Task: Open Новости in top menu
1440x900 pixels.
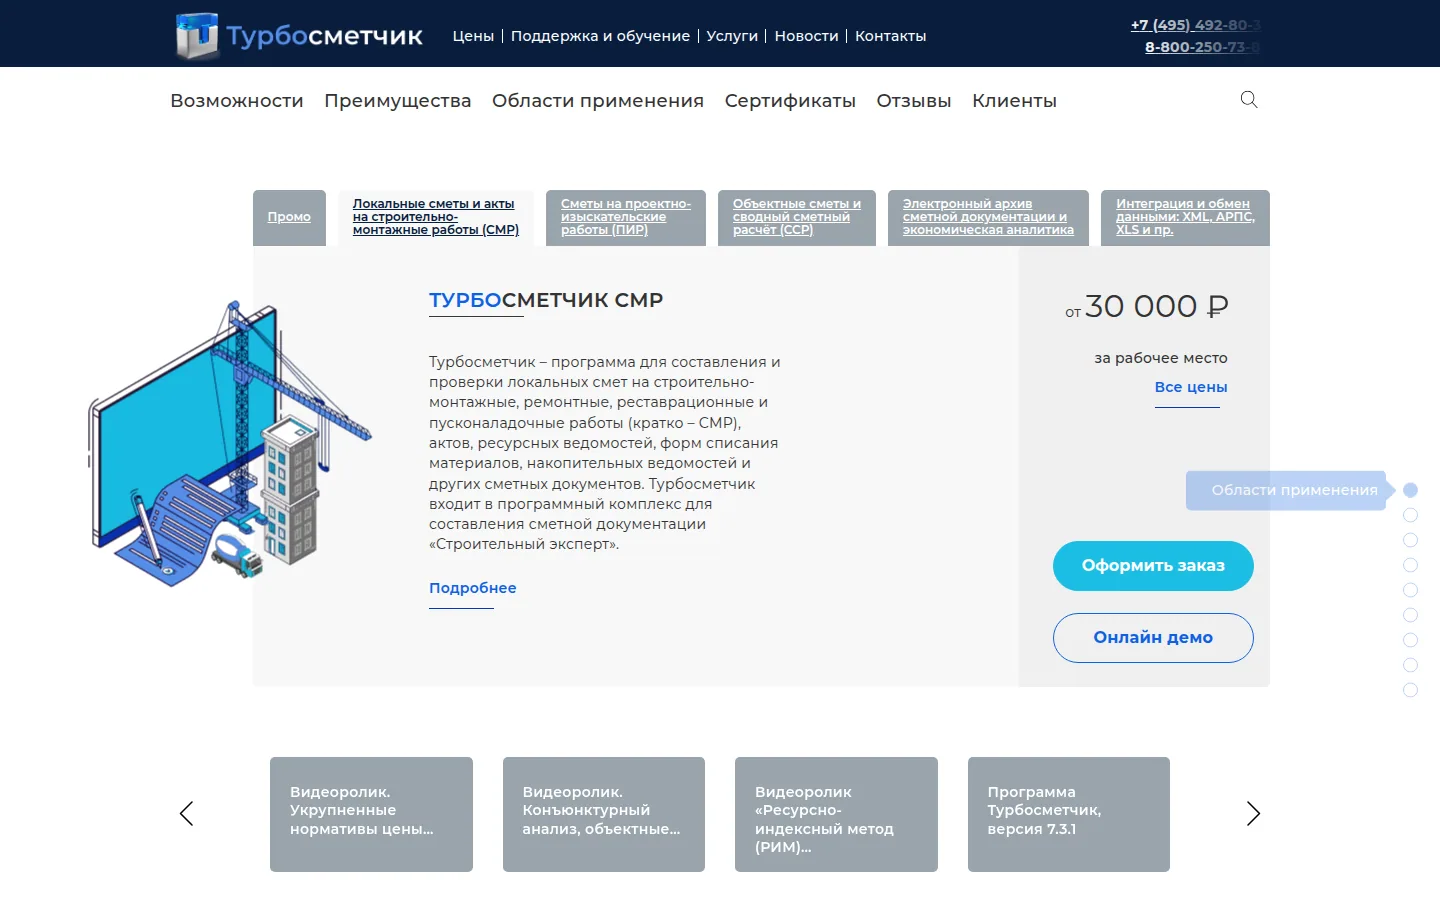Action: 806,36
